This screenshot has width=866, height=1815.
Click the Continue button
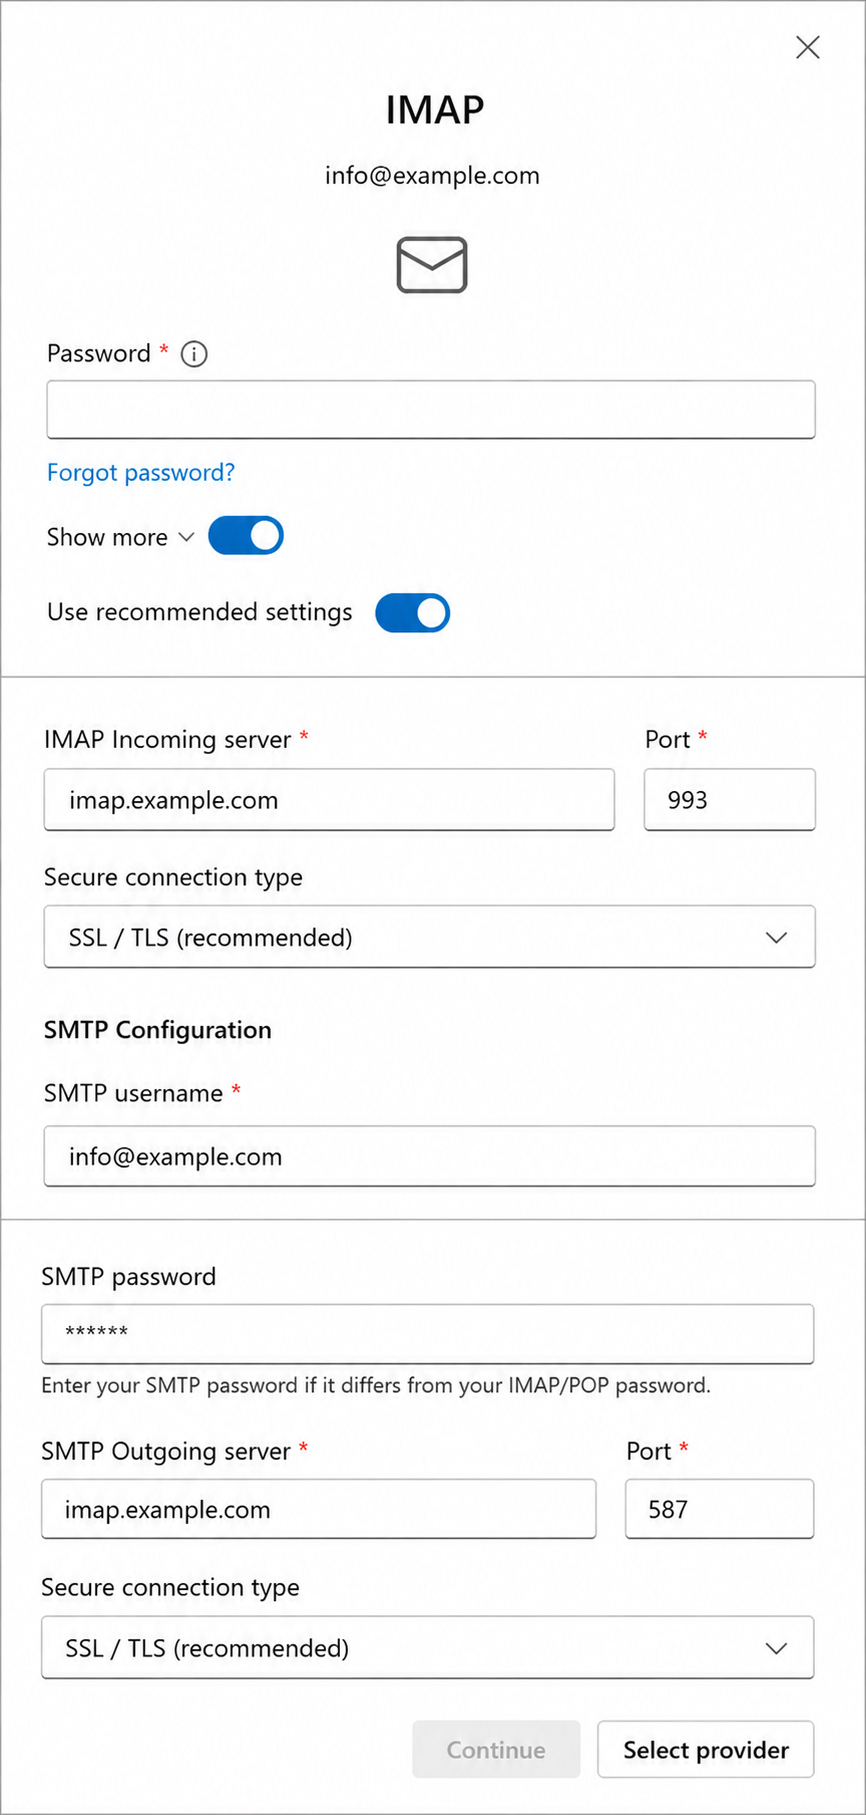(x=496, y=1750)
